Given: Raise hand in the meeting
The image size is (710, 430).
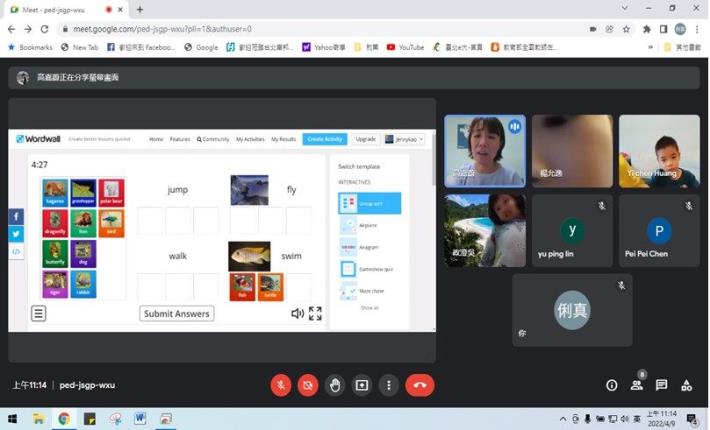Looking at the screenshot, I should pyautogui.click(x=335, y=385).
